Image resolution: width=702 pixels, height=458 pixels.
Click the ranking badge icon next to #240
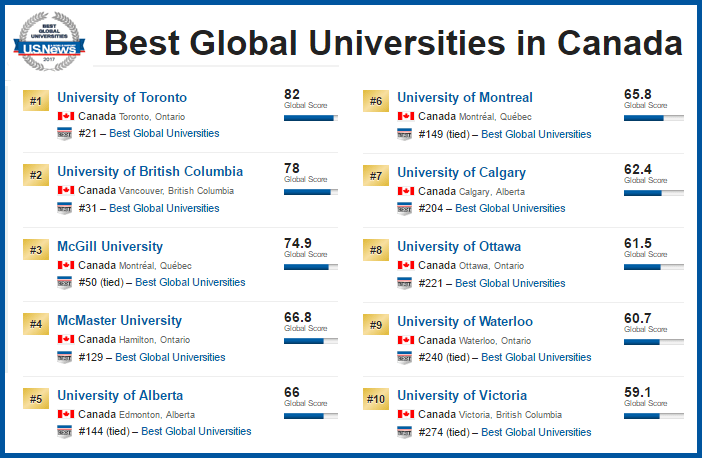tap(405, 357)
